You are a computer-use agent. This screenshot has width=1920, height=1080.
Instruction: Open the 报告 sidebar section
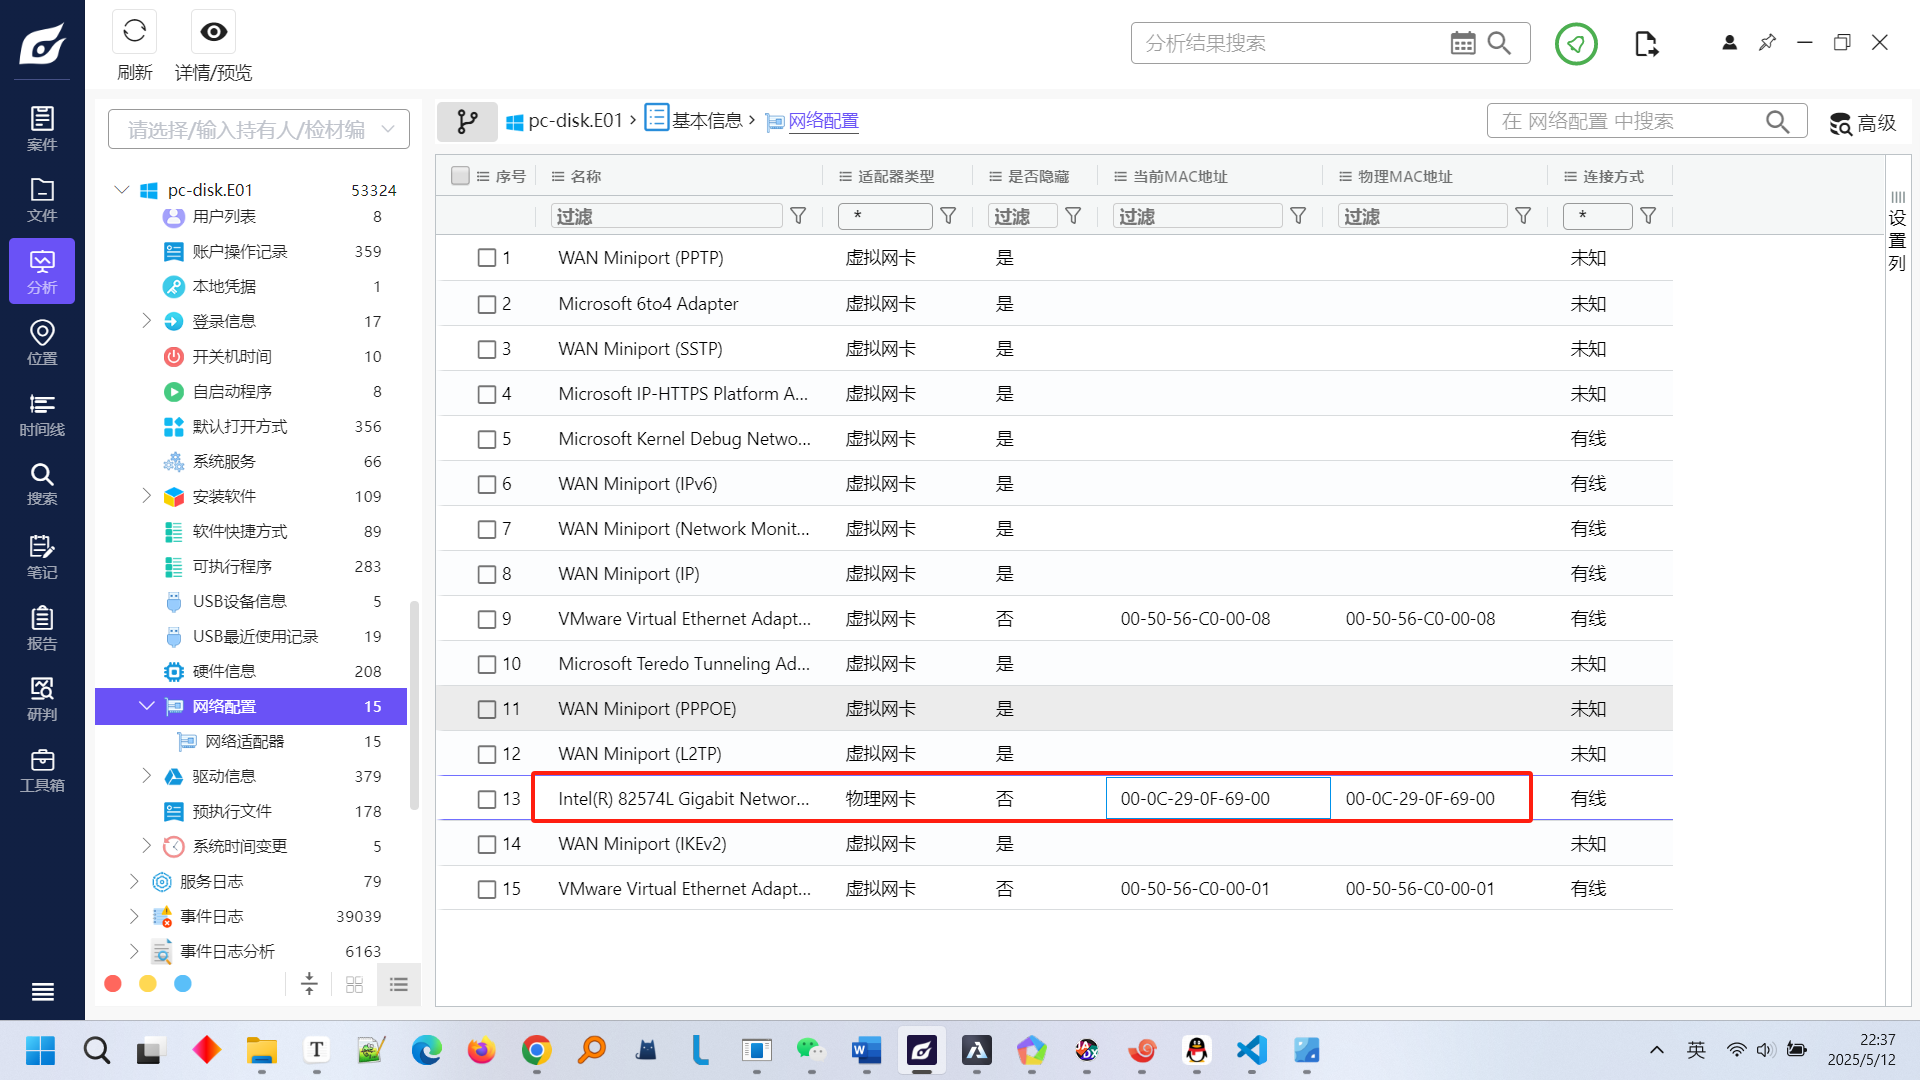click(42, 628)
